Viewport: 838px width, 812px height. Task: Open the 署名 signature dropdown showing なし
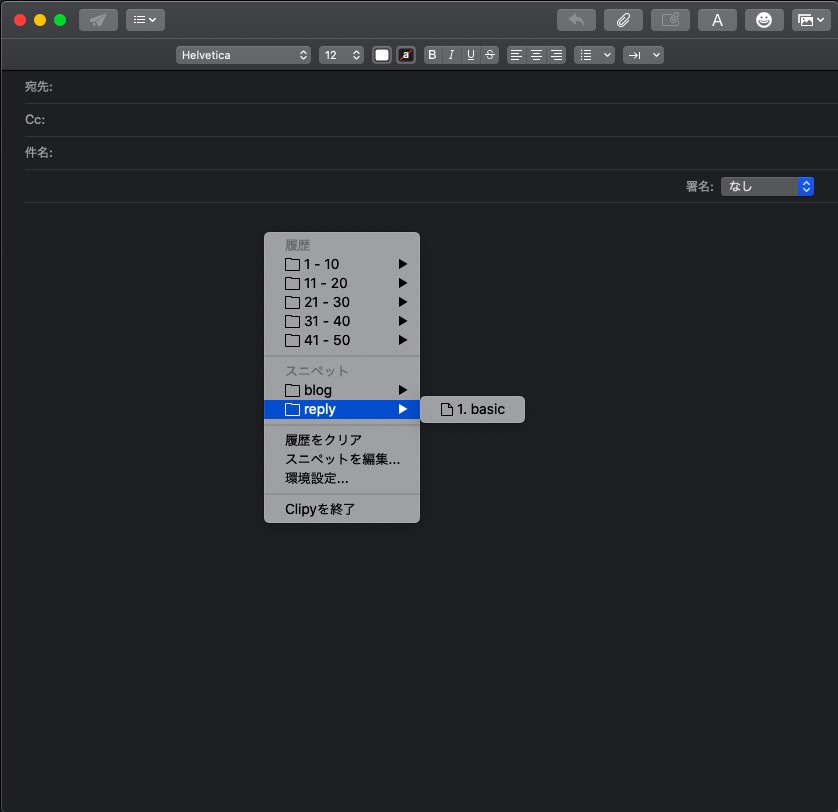[x=767, y=187]
